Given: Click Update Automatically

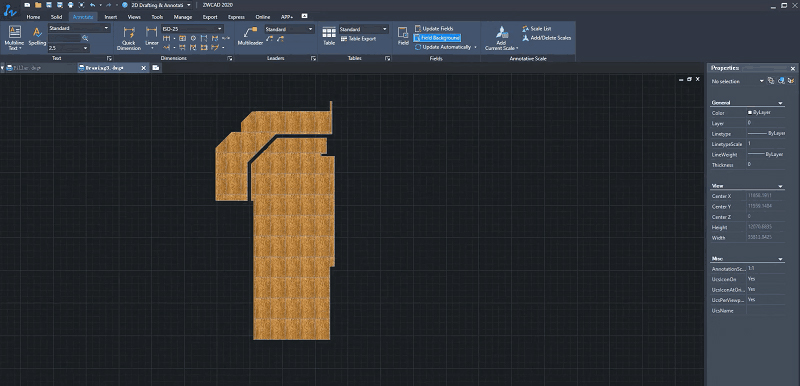Looking at the screenshot, I should click(443, 47).
